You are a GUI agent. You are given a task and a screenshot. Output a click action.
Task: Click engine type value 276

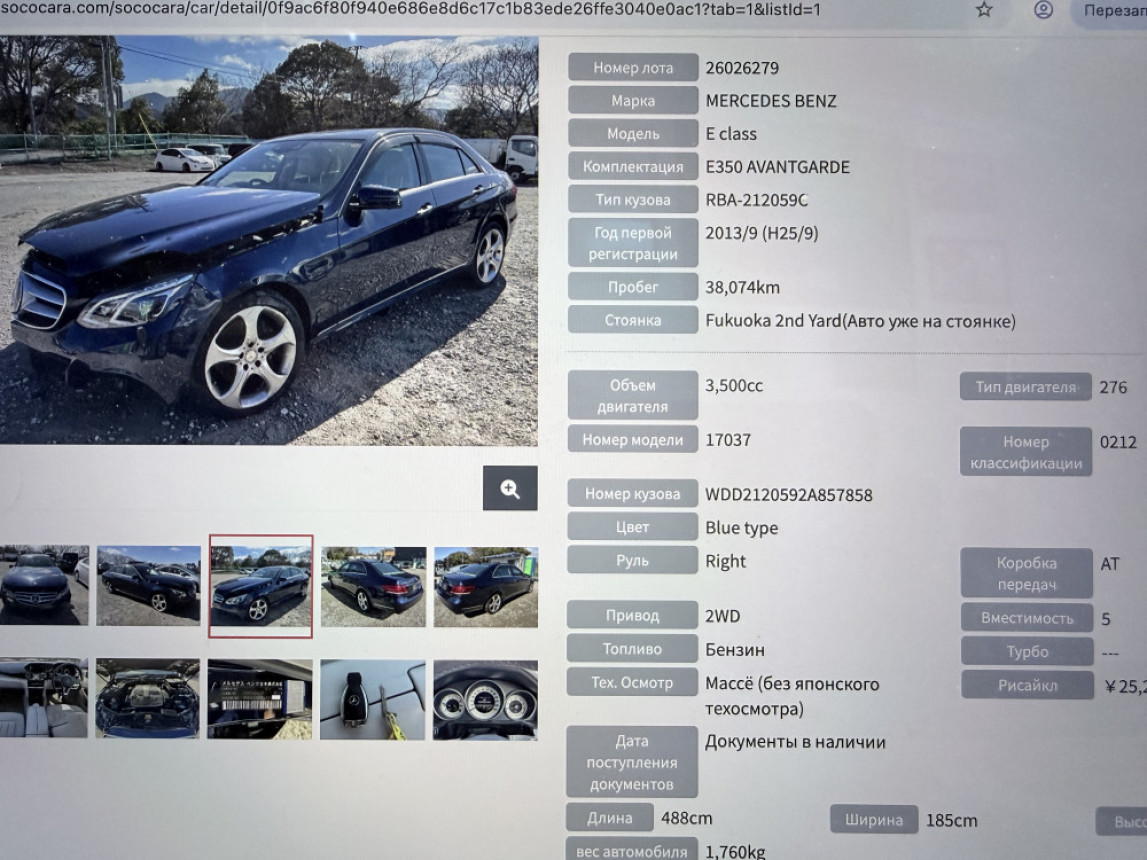[1113, 387]
